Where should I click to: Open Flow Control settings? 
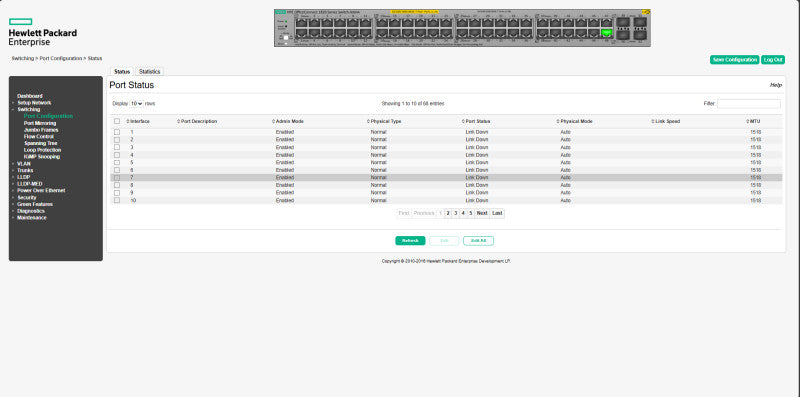tap(39, 137)
